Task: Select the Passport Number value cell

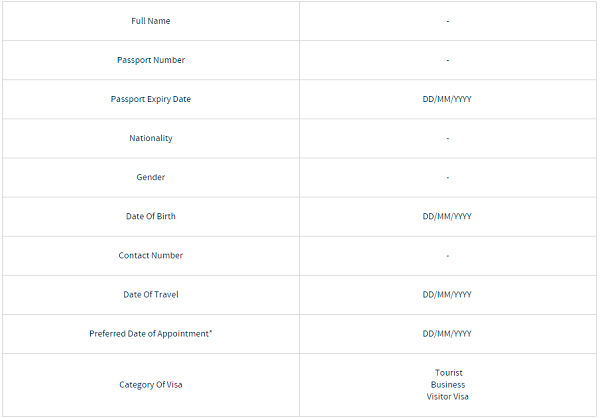Action: click(448, 60)
